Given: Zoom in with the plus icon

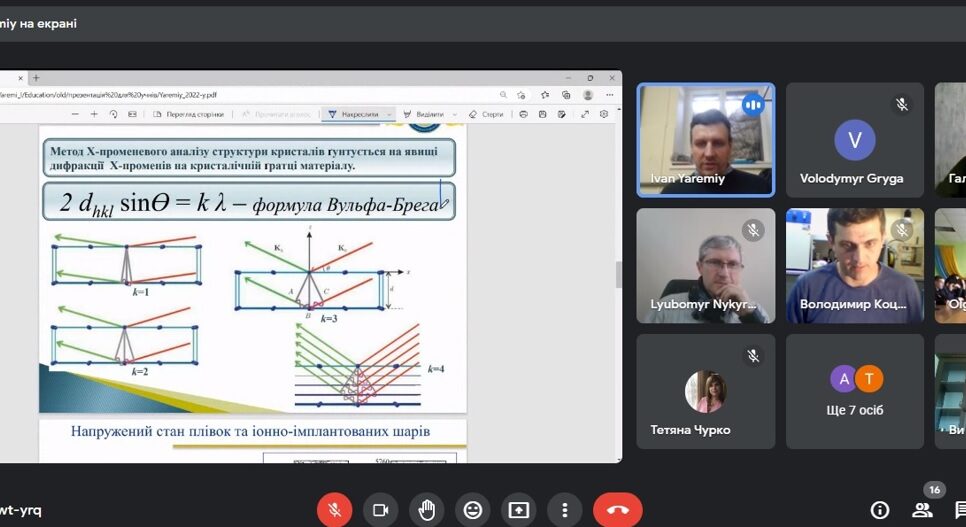Looking at the screenshot, I should [x=95, y=115].
